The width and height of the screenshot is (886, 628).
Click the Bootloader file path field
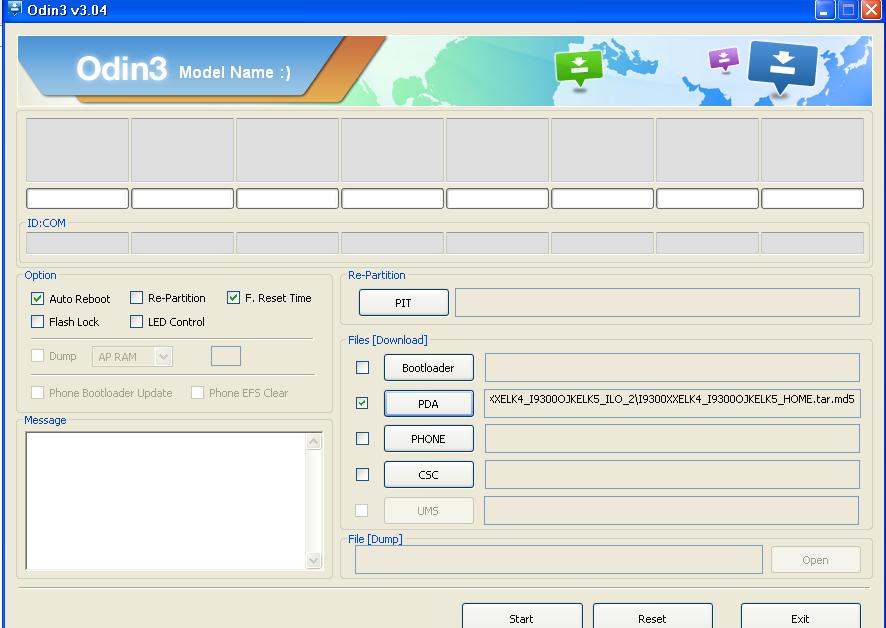point(672,367)
